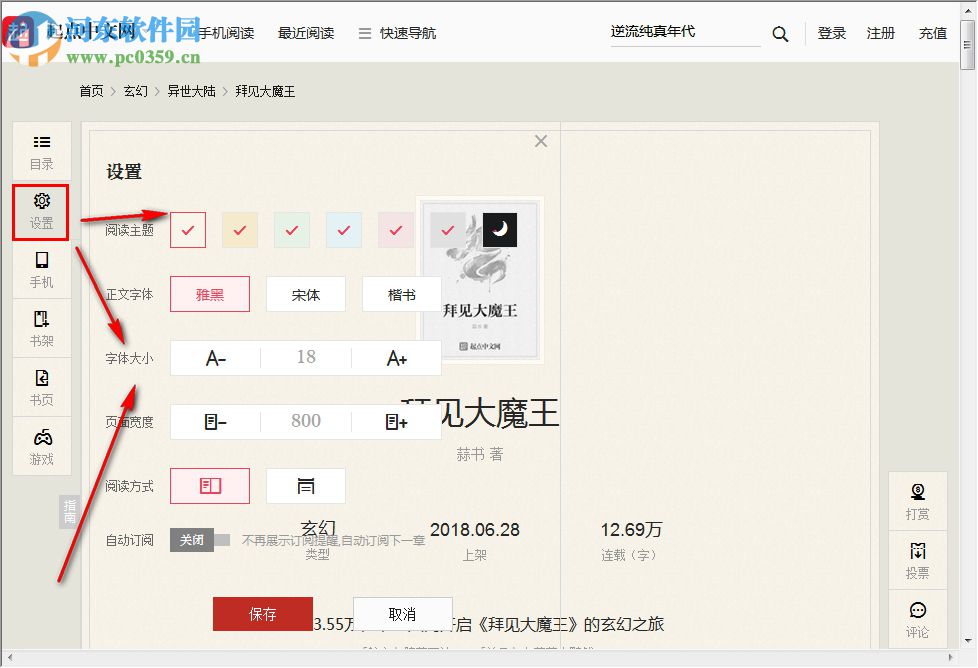Open the 最近阅读 recent reading menu

307,32
